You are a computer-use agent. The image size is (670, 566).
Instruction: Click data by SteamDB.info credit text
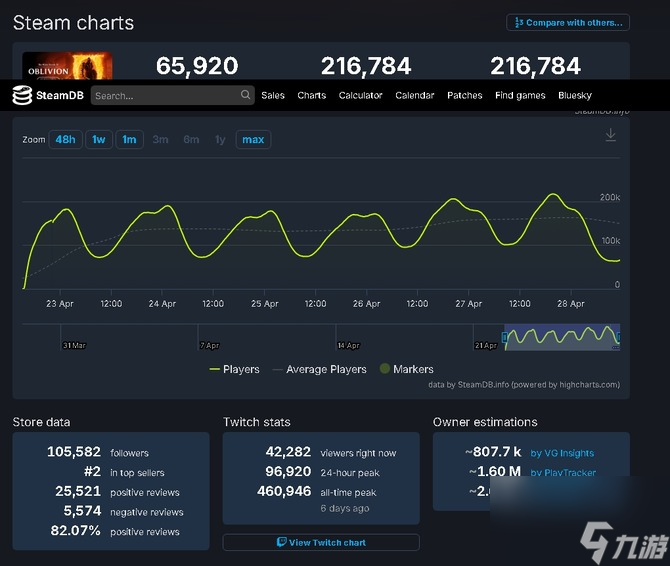[x=524, y=384]
